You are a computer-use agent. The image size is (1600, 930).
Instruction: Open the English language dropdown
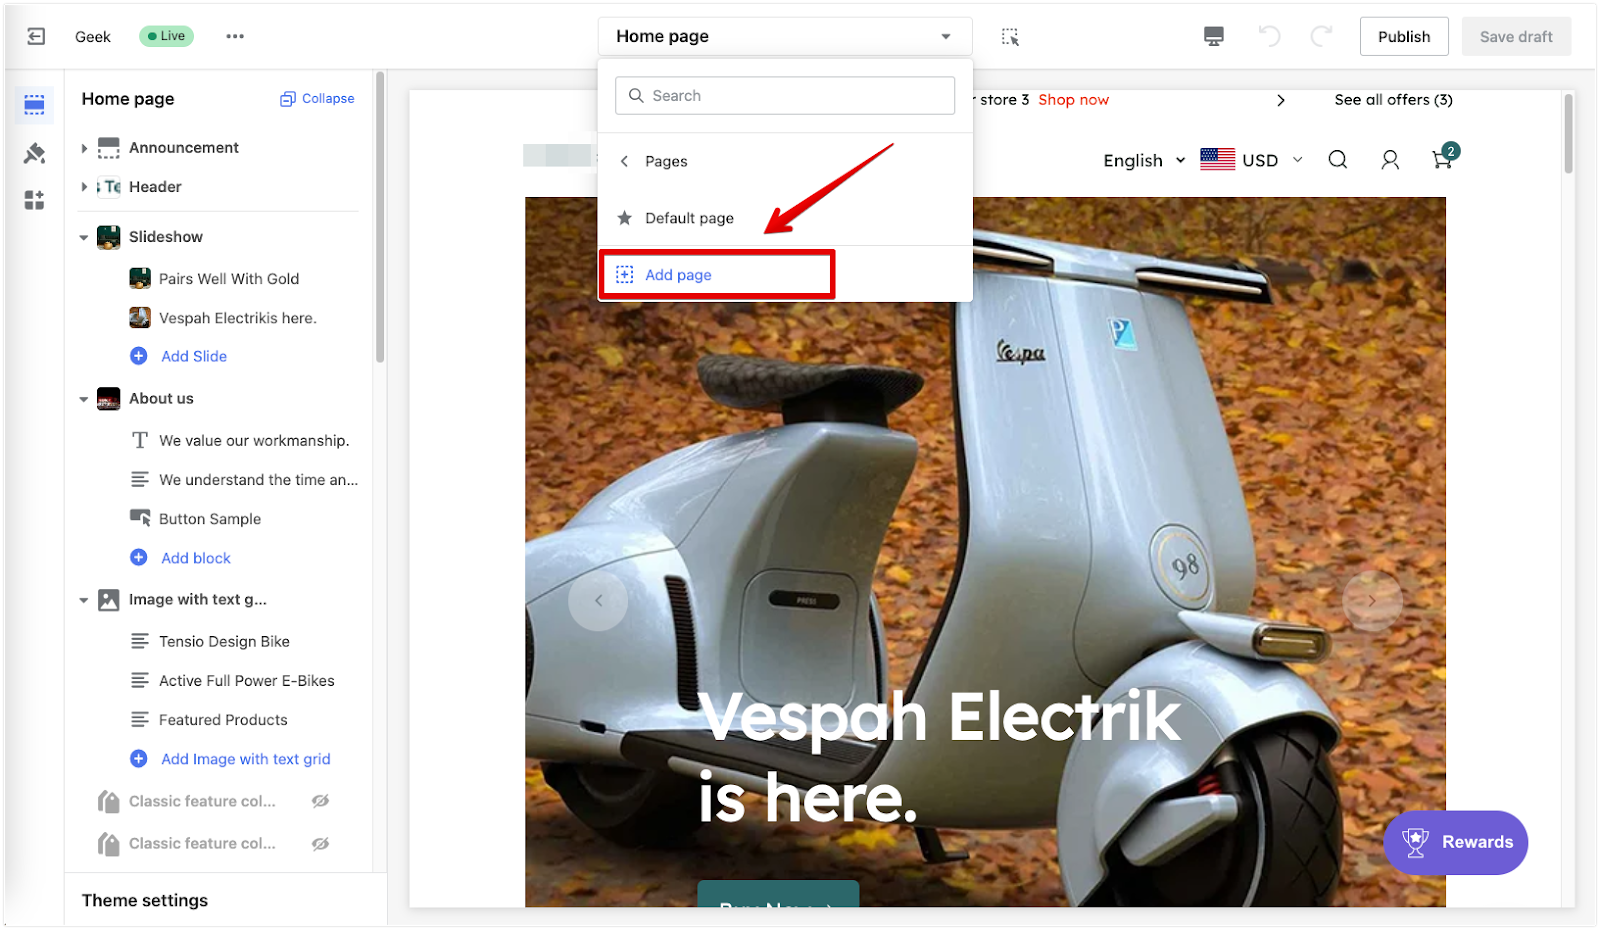tap(1144, 160)
